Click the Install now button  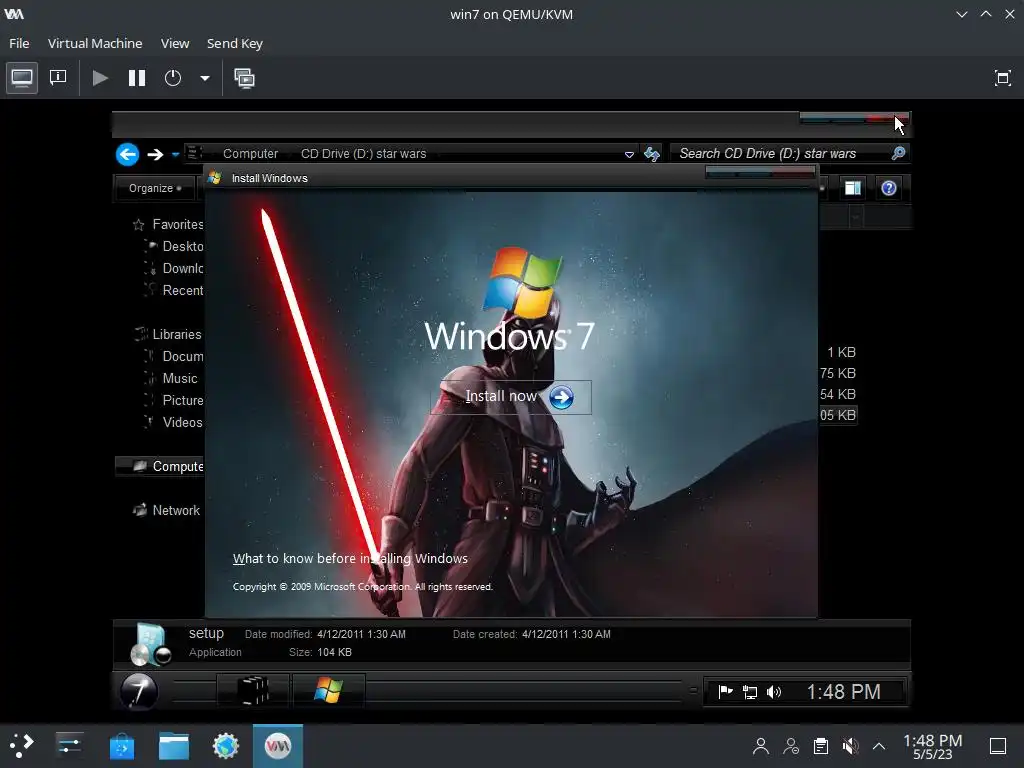click(511, 397)
